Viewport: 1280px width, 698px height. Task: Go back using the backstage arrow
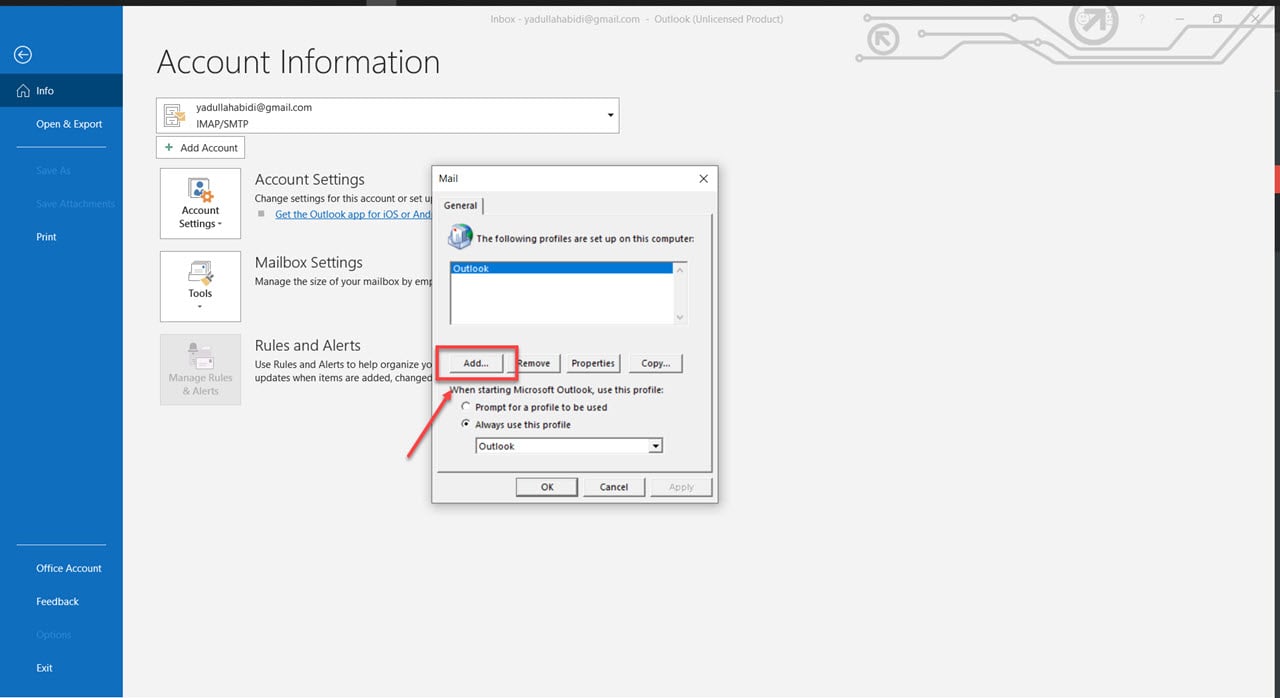(x=23, y=55)
